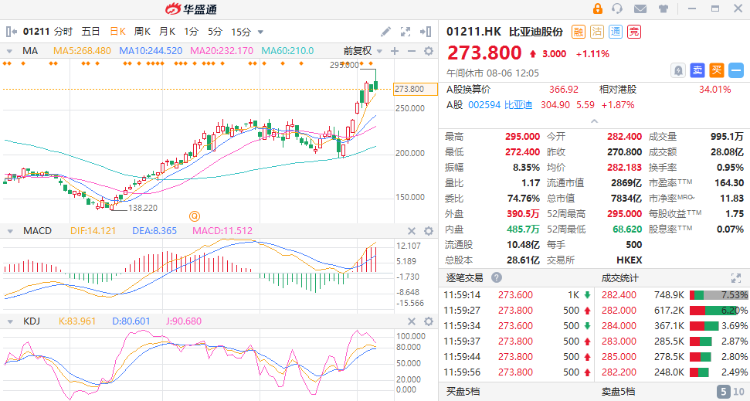
Task: Close the MACD indicator panel
Action: [x=411, y=231]
